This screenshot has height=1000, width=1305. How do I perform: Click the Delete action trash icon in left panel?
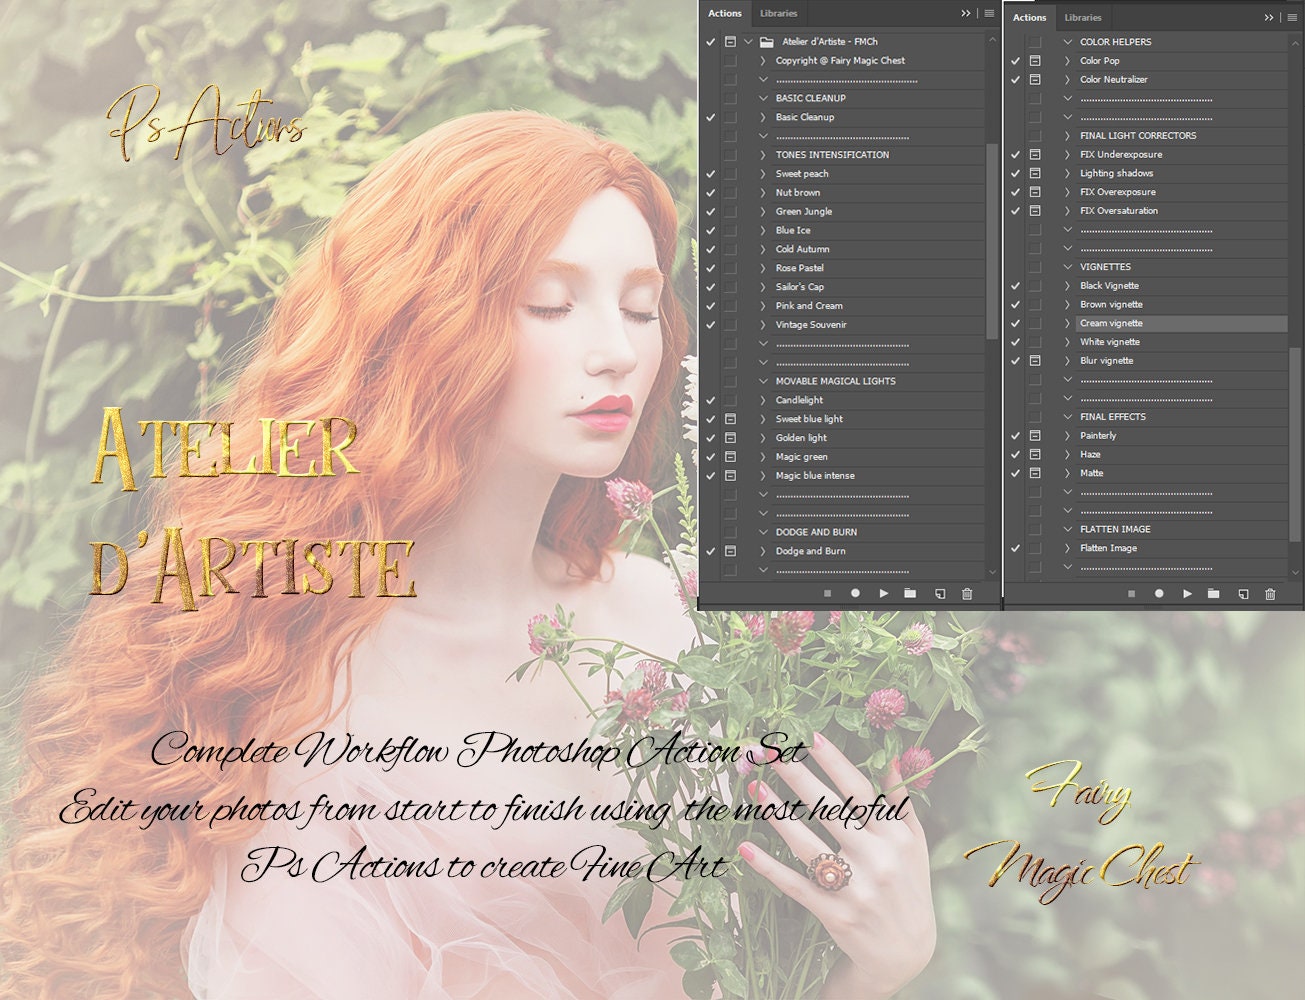pyautogui.click(x=966, y=593)
